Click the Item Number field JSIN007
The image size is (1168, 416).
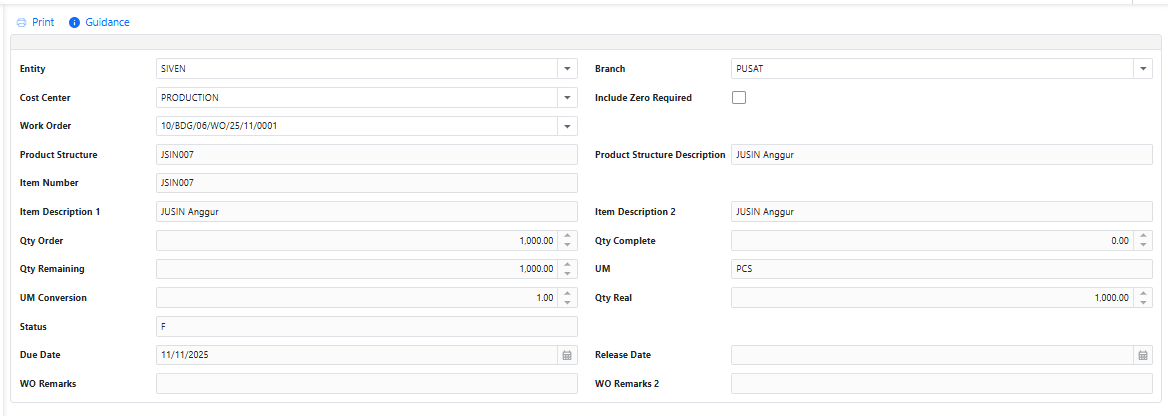pos(366,183)
